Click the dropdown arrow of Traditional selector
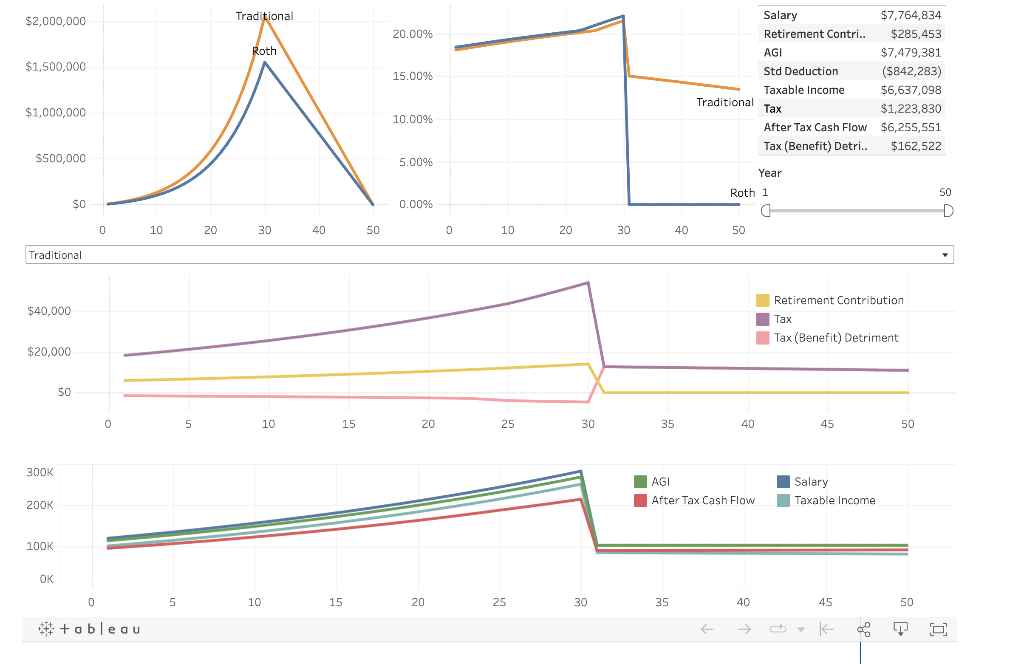Screen dimensions: 1024x664 (x=944, y=255)
